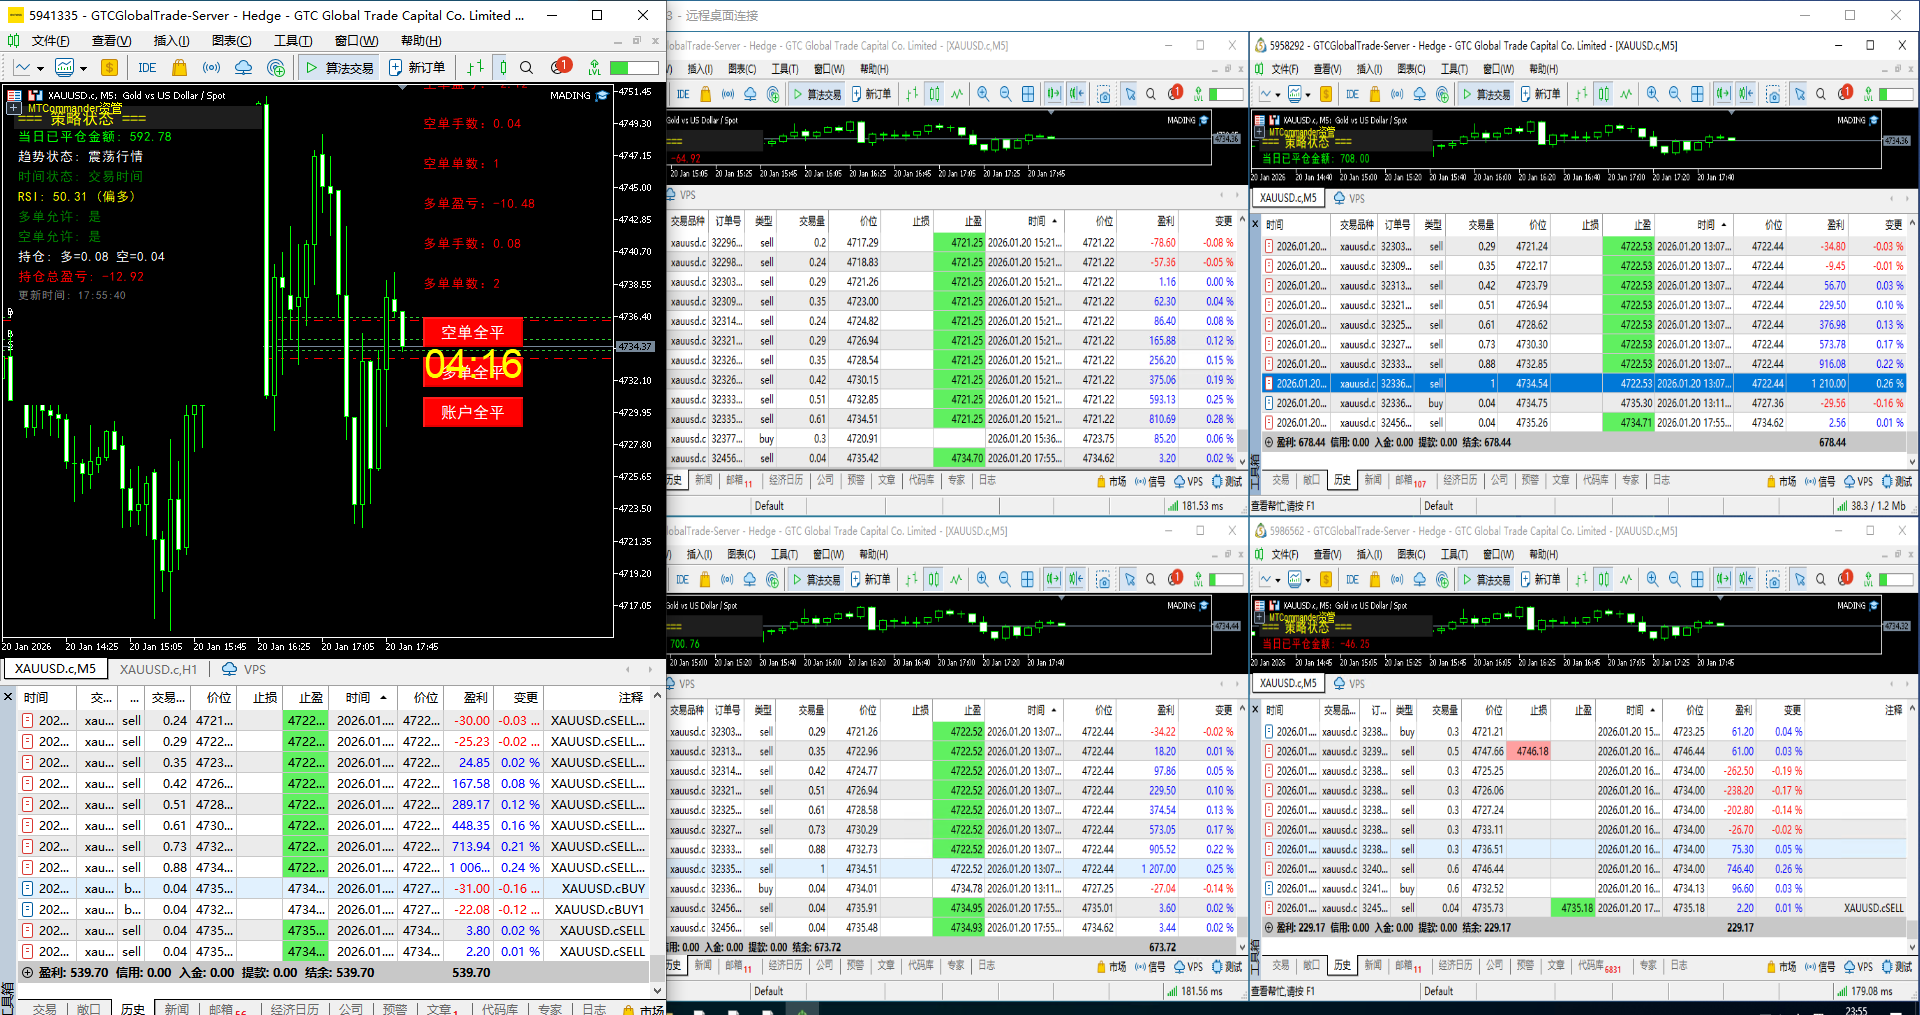Click 新订单 in the upper middle terminal toolbar
Image resolution: width=1920 pixels, height=1015 pixels.
871,94
